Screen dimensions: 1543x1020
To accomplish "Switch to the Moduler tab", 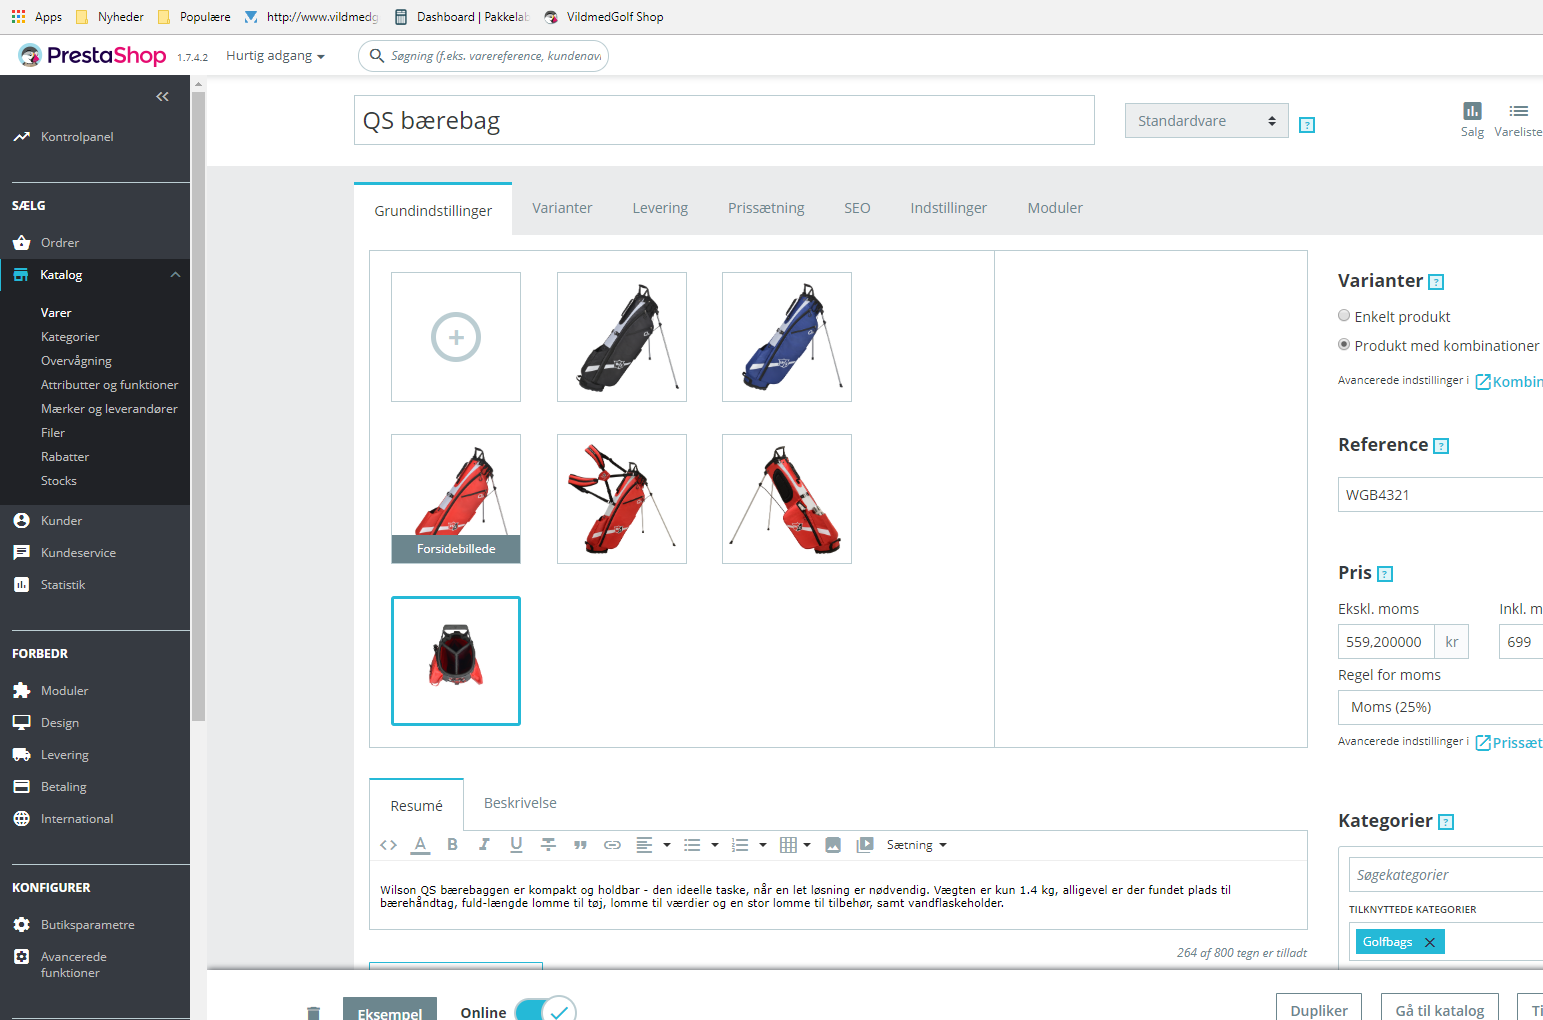I will tap(1055, 208).
